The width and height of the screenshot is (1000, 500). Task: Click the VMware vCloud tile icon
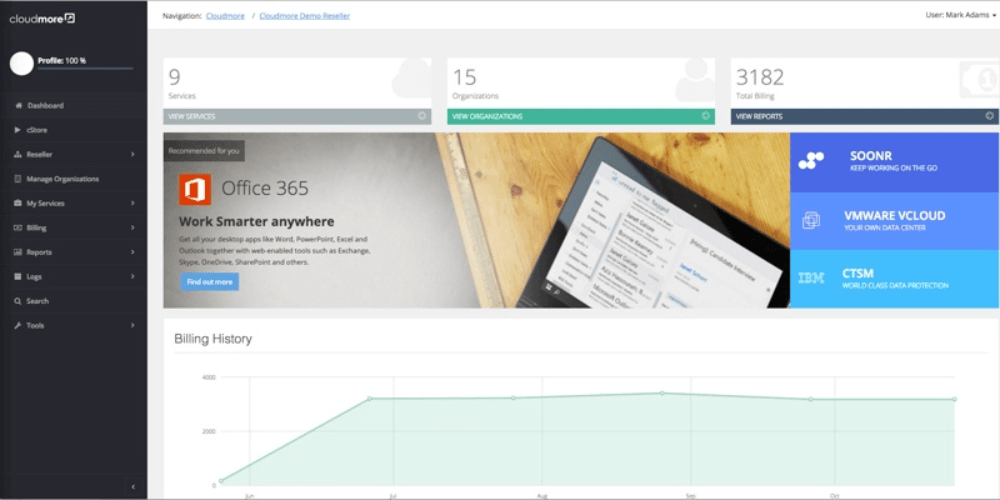(811, 220)
